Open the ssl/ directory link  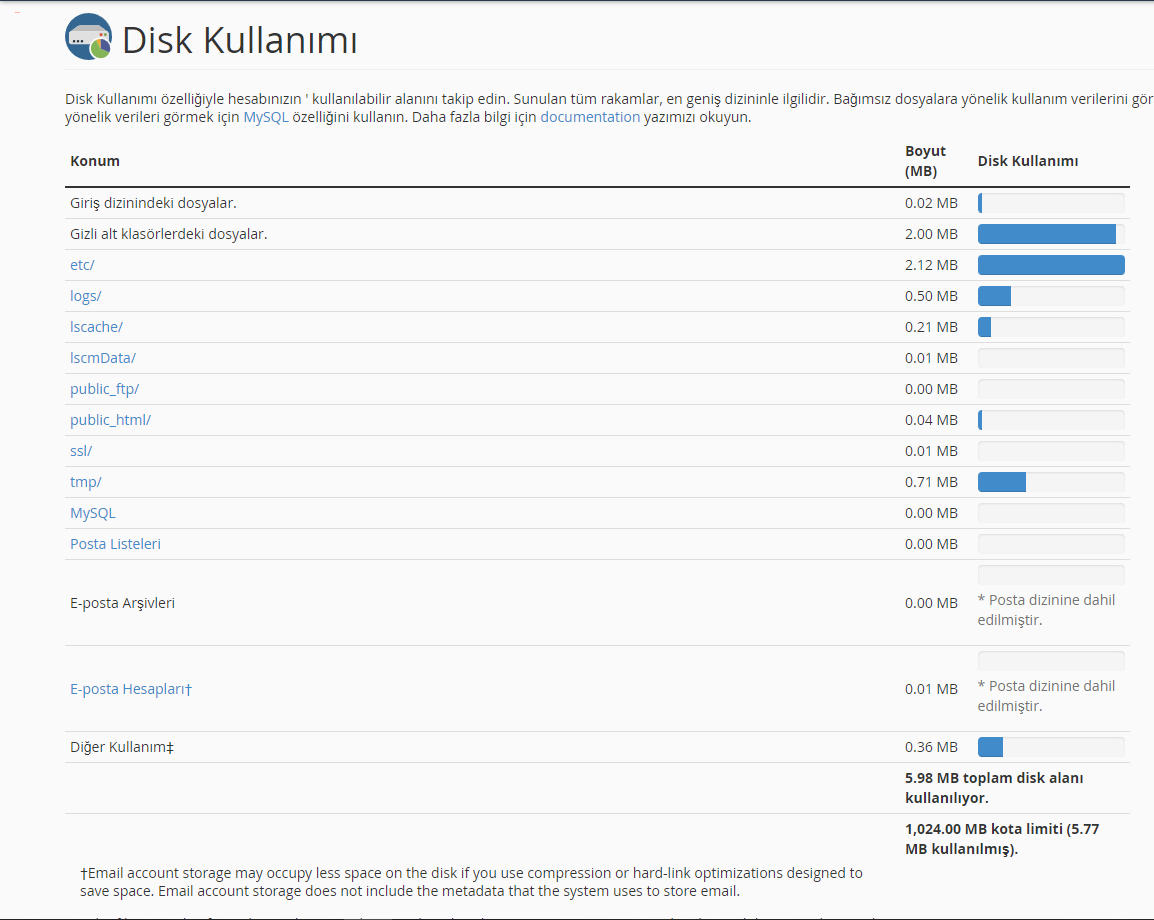tap(81, 450)
